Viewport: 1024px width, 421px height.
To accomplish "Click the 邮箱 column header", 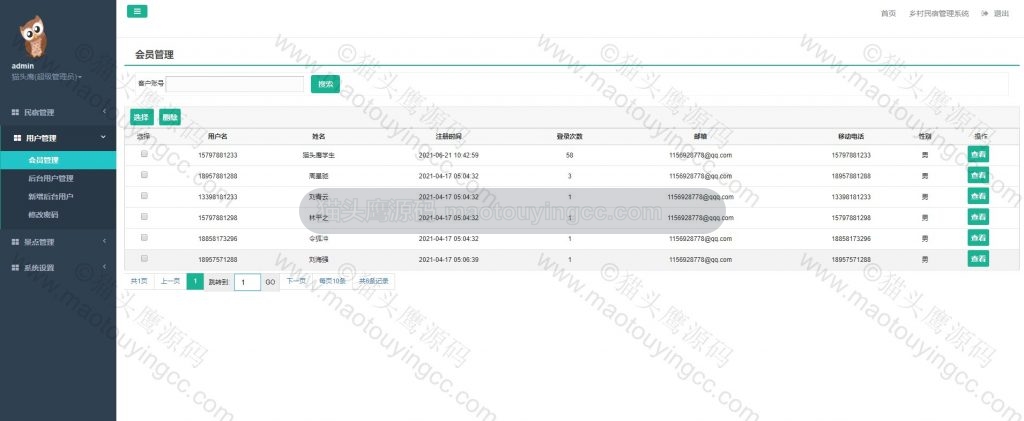I will tap(700, 136).
